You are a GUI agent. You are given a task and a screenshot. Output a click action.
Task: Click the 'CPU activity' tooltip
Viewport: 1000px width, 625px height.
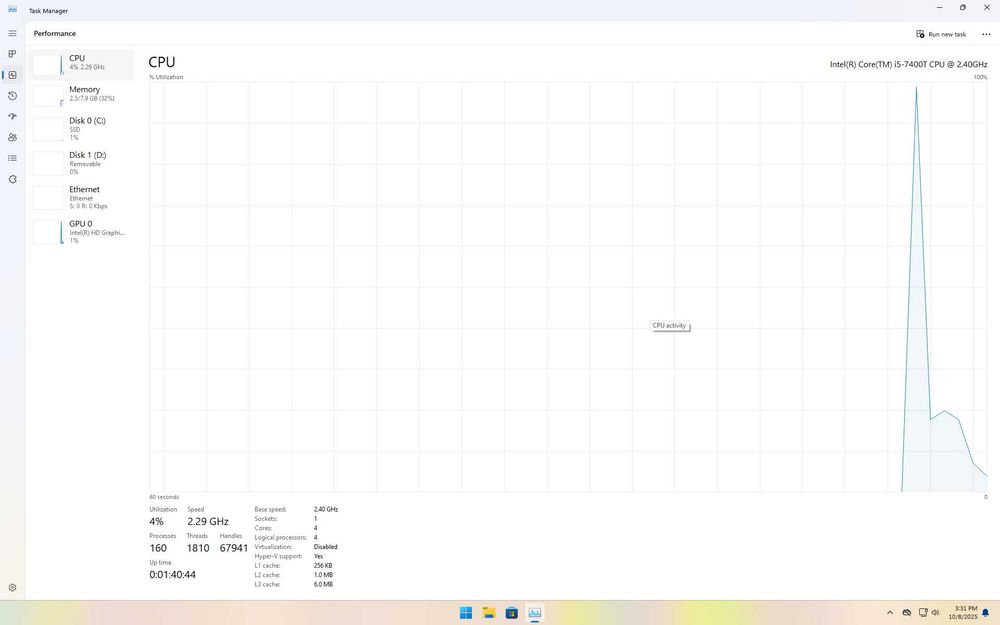(670, 326)
